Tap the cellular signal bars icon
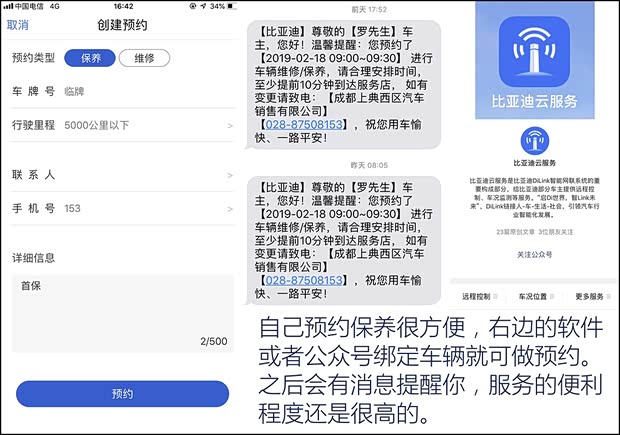The image size is (620, 435). point(8,6)
